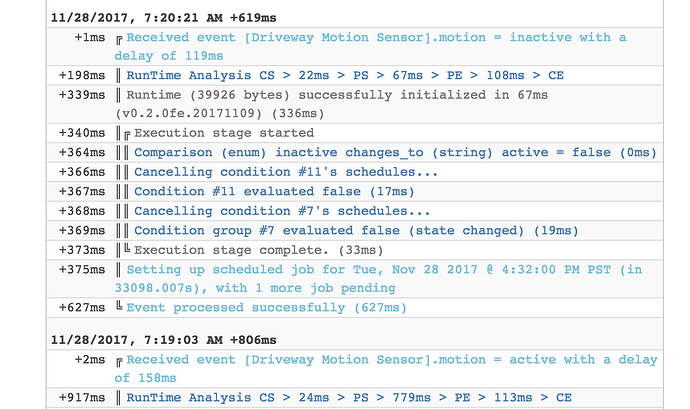Click 'Execution stage started' log line

224,132
